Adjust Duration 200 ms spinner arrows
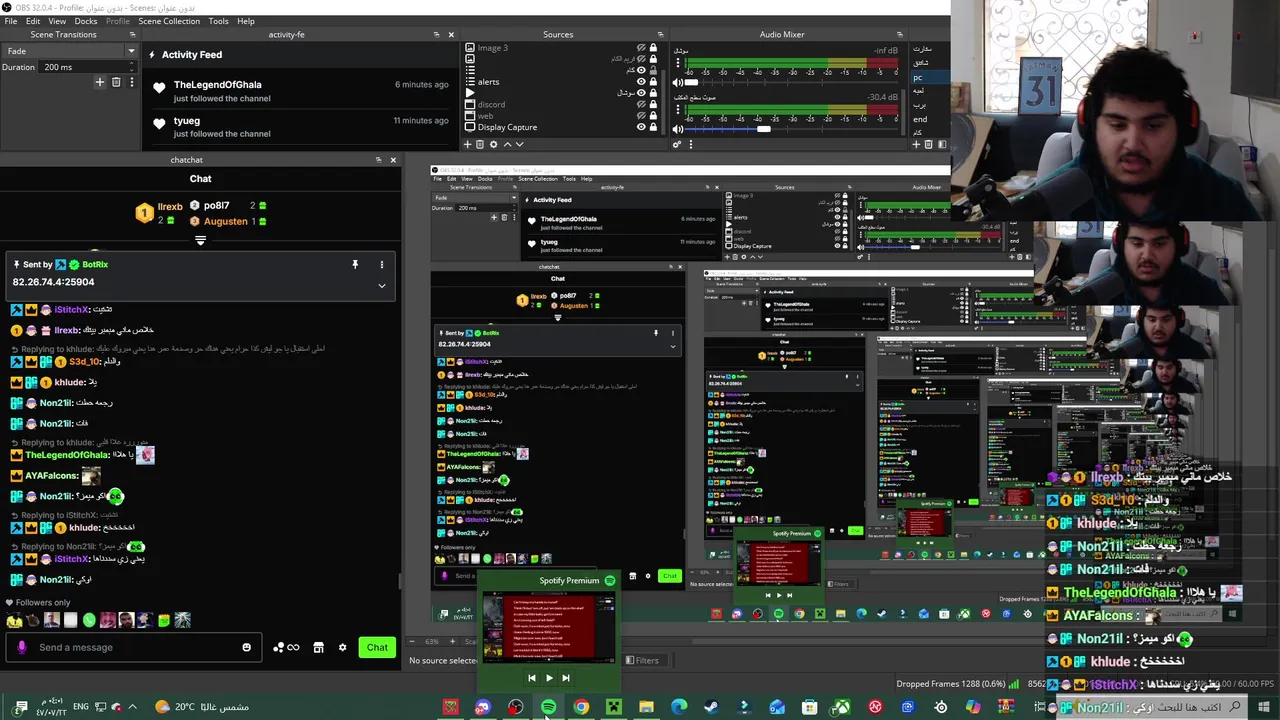The image size is (1280, 720). (x=131, y=67)
